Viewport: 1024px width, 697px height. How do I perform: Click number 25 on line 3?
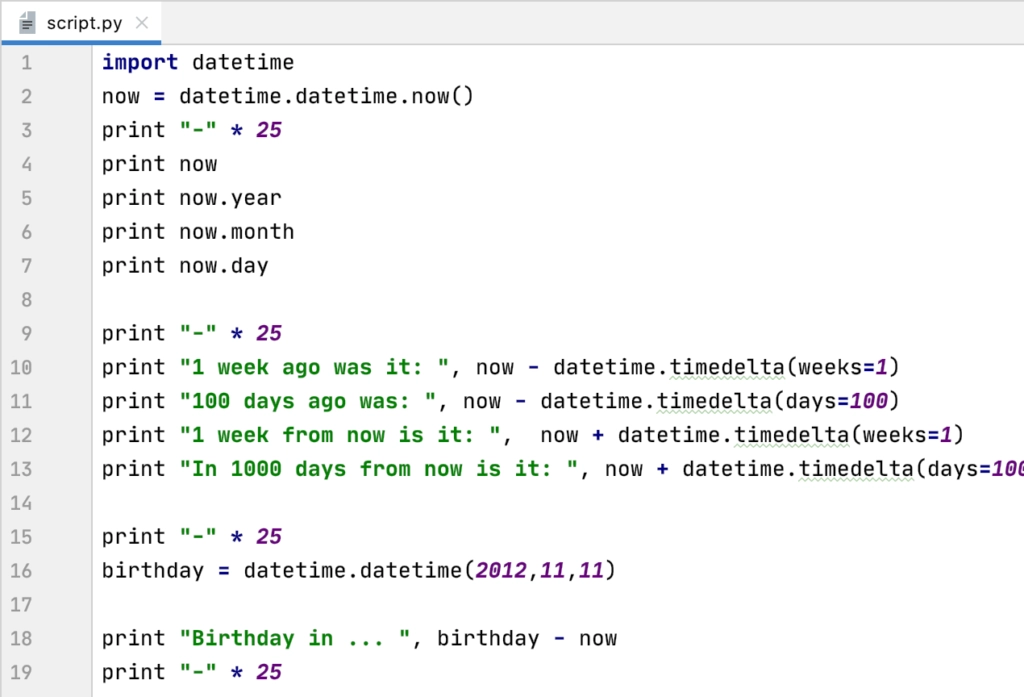point(269,130)
